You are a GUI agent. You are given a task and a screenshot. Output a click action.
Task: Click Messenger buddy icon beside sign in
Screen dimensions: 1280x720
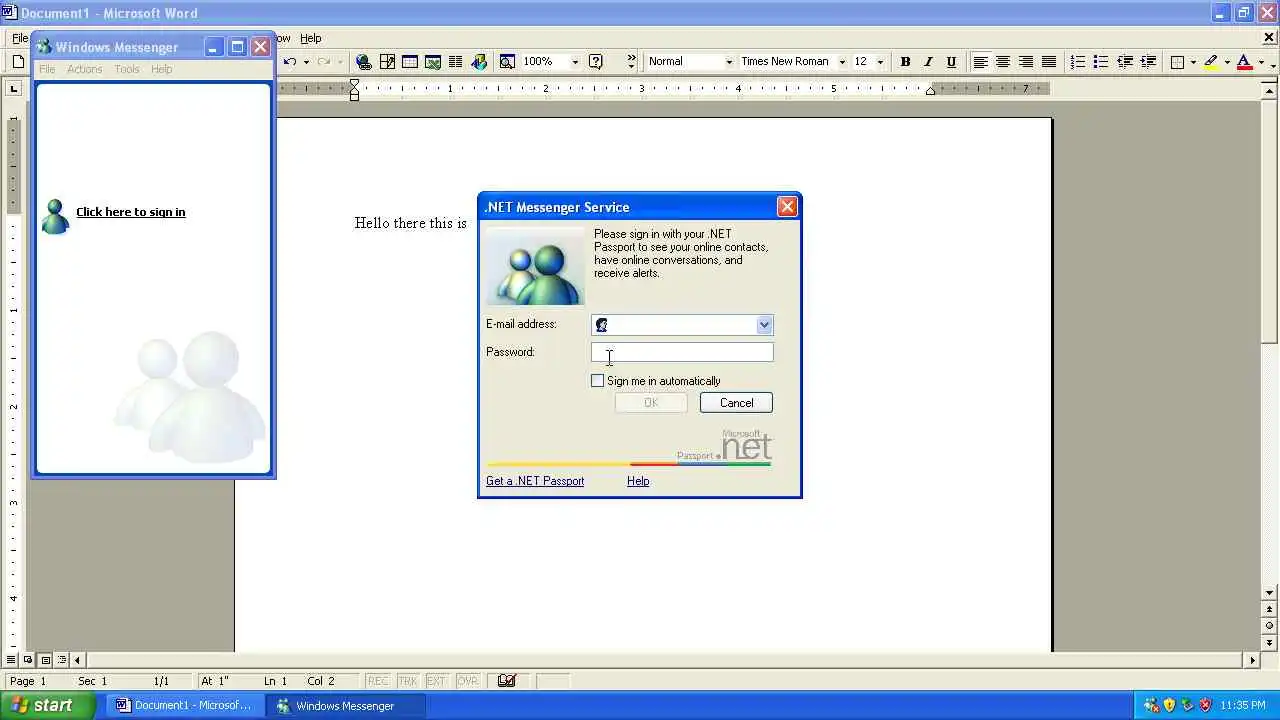click(x=55, y=216)
